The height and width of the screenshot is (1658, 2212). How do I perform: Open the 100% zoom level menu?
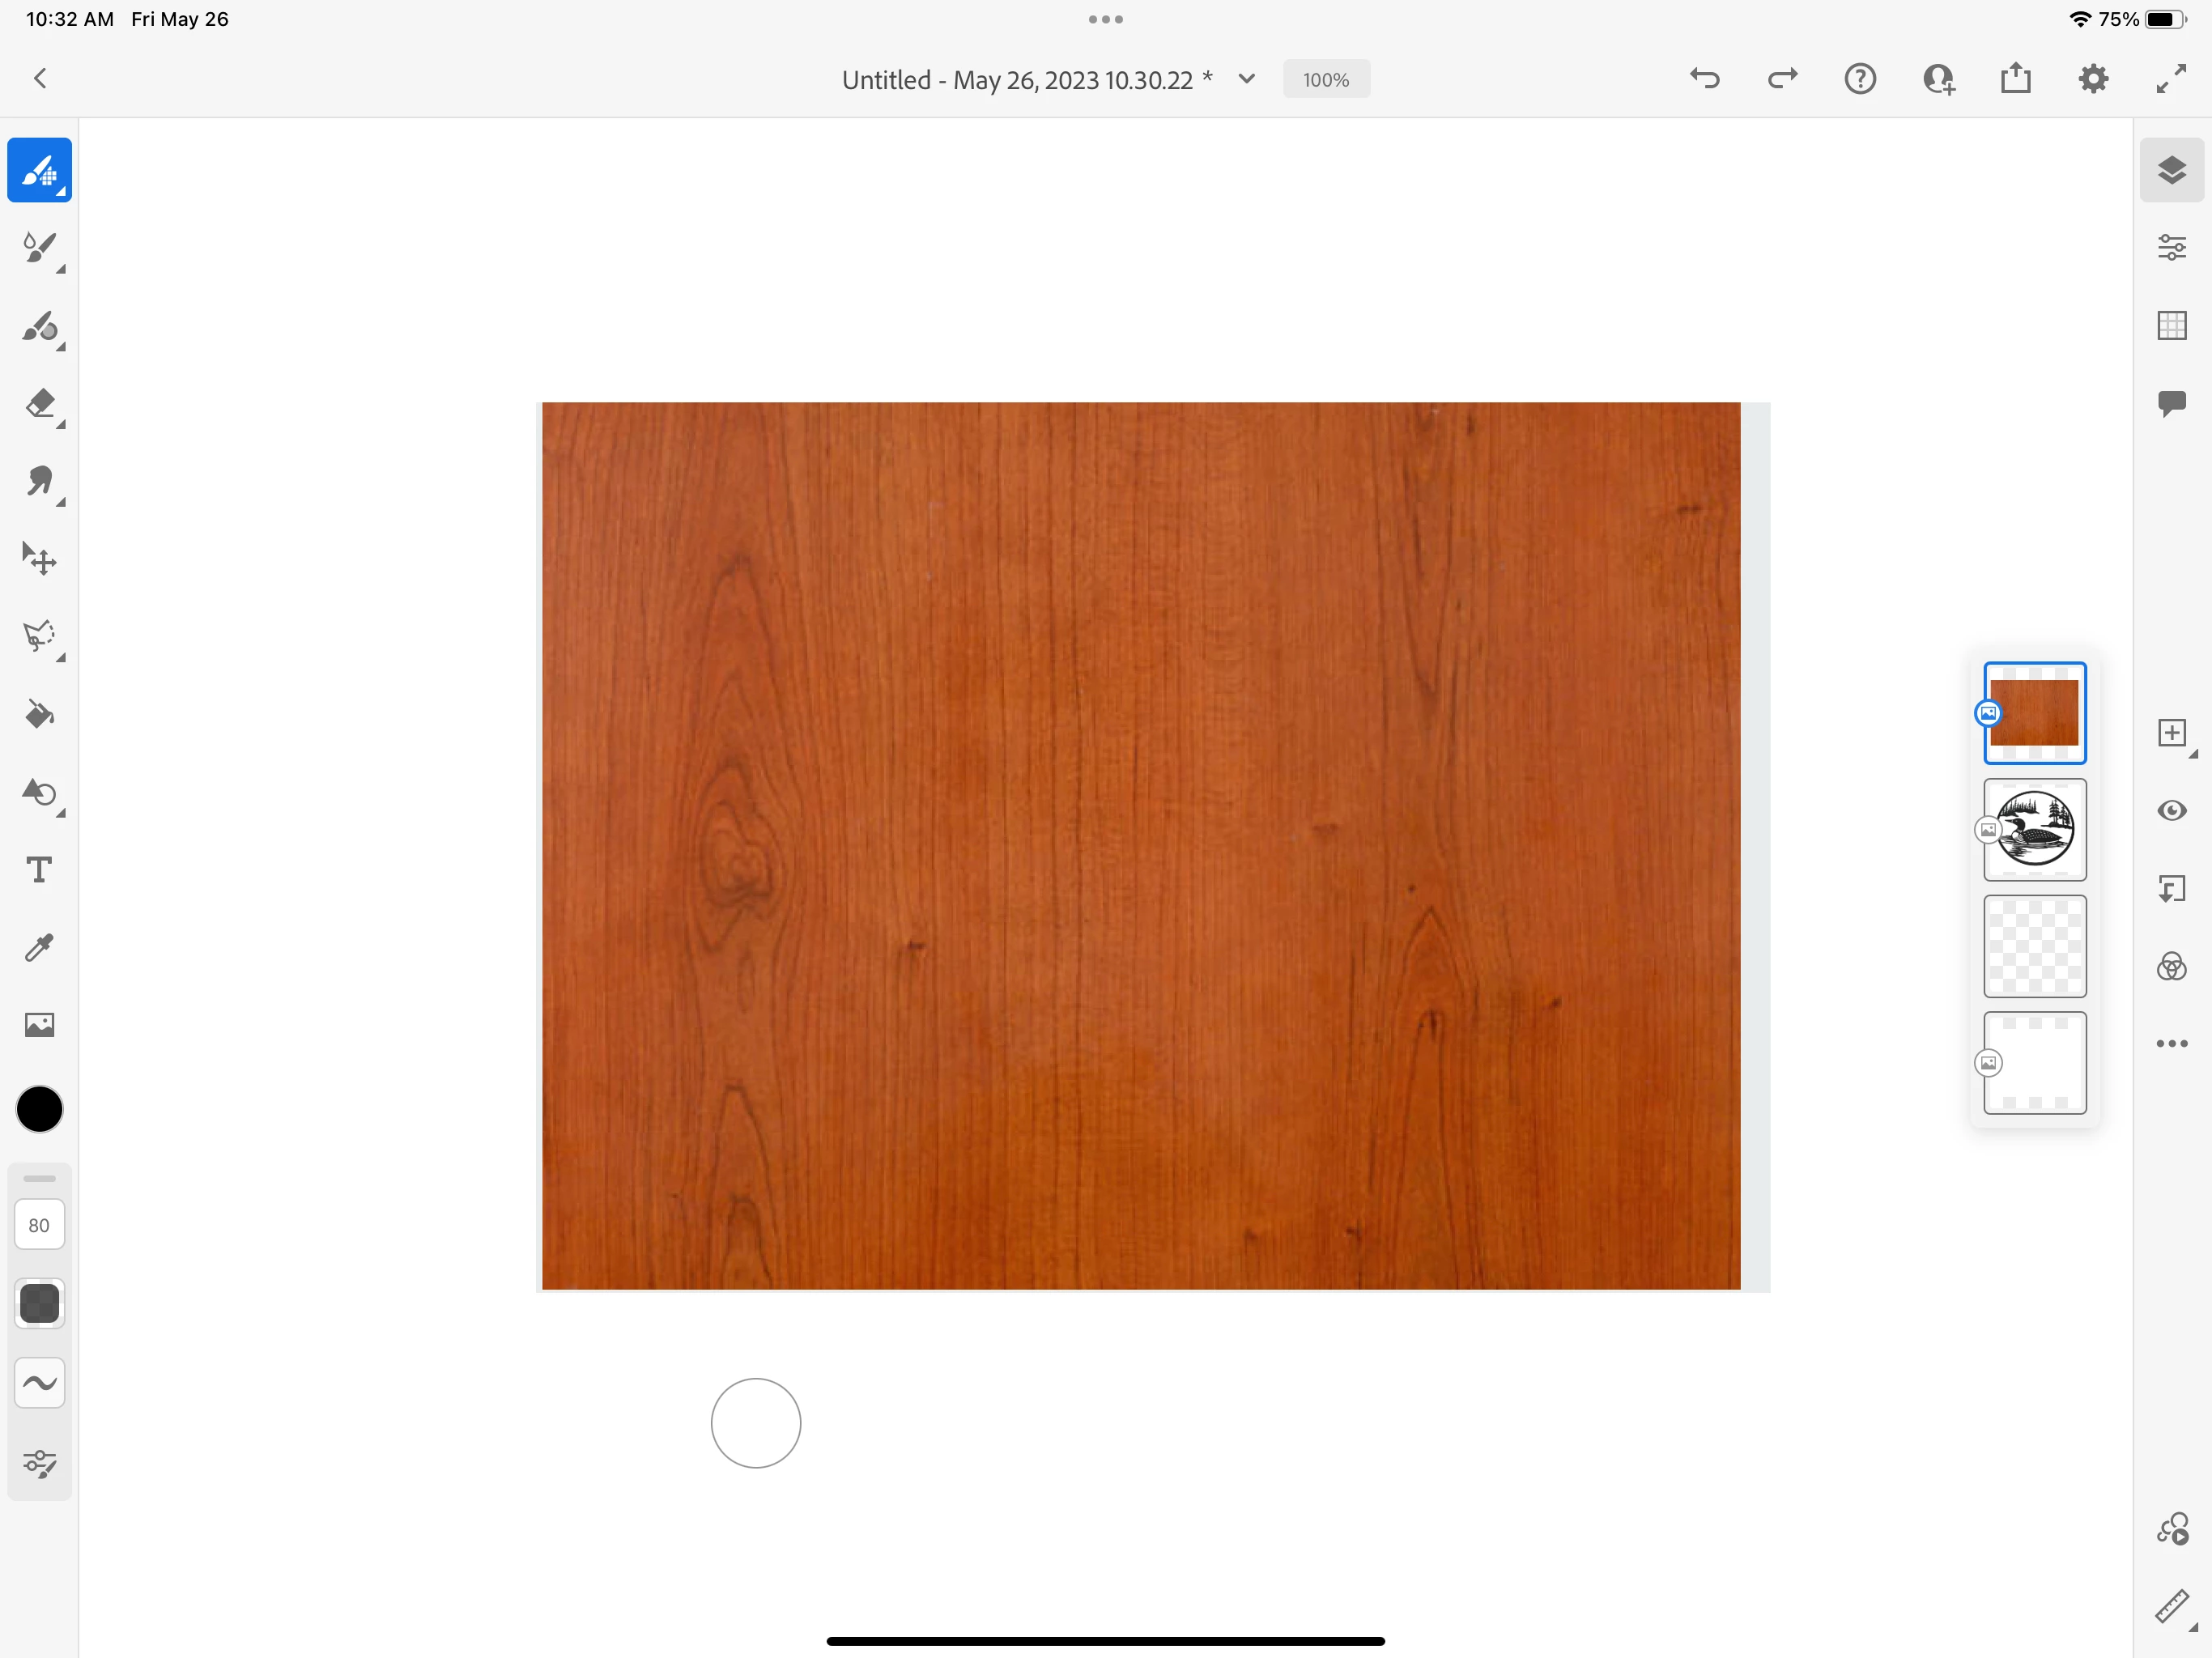point(1326,80)
